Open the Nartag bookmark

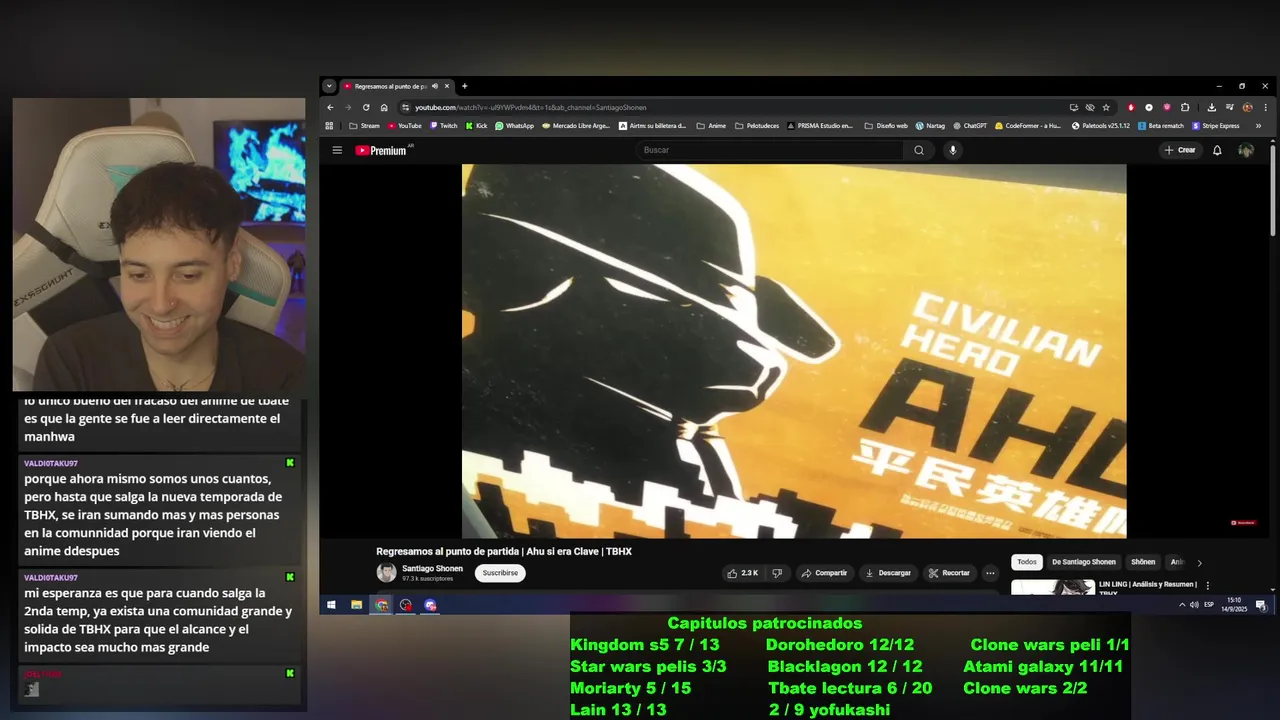pyautogui.click(x=930, y=126)
